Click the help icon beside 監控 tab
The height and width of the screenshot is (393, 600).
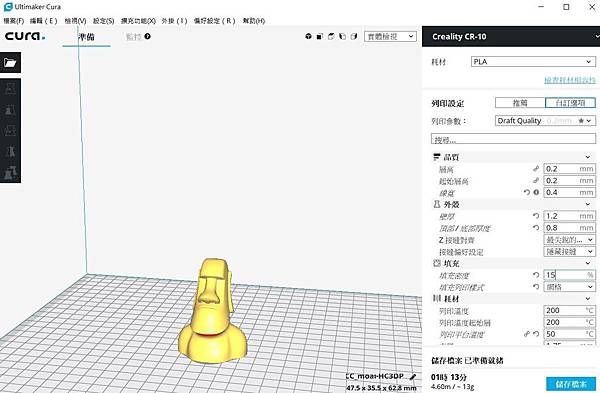pyautogui.click(x=148, y=36)
